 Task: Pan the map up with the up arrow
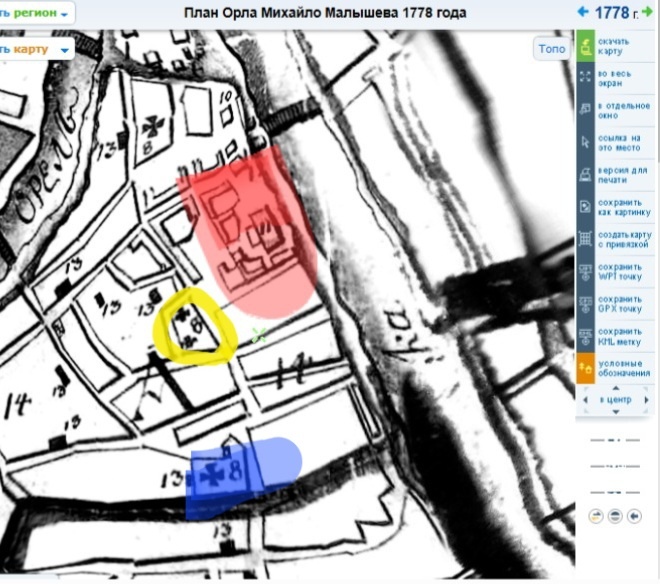[616, 388]
